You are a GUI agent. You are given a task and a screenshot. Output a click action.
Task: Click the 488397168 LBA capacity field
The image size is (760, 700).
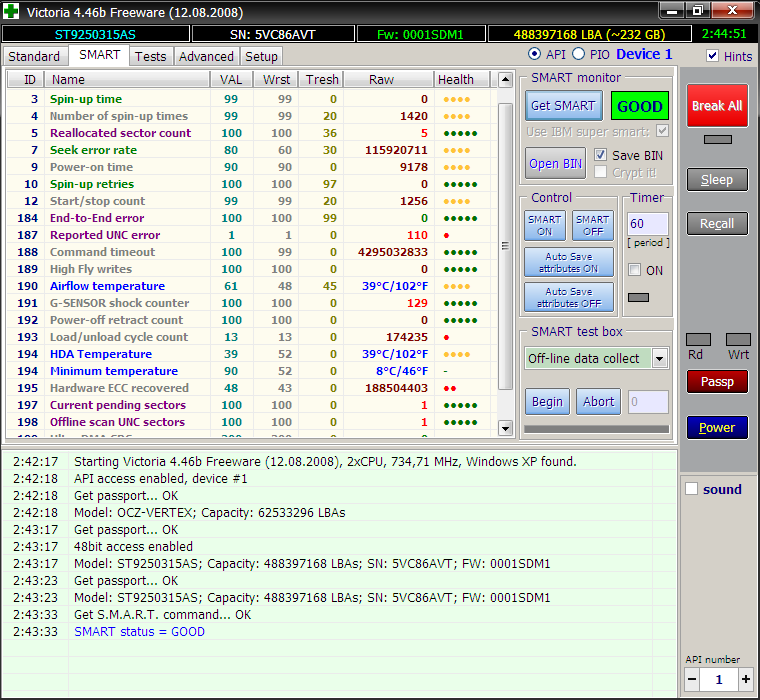click(589, 34)
